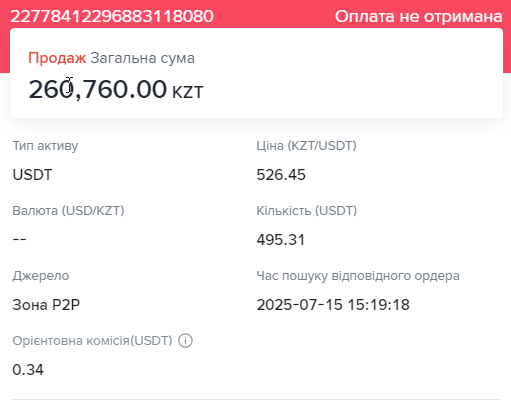Click the info icon beside Орієнтовна комісія
The width and height of the screenshot is (511, 405).
tap(185, 341)
